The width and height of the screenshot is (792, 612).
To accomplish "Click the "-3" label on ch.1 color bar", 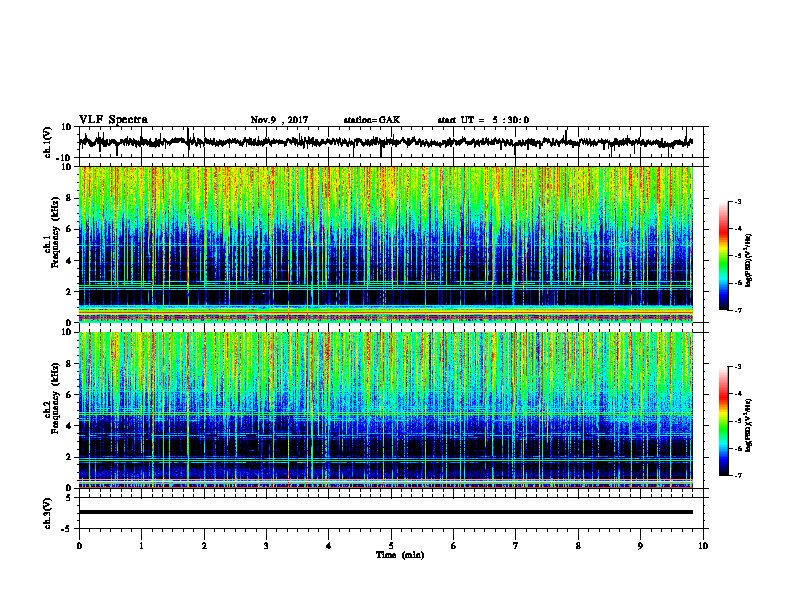I will coord(737,201).
